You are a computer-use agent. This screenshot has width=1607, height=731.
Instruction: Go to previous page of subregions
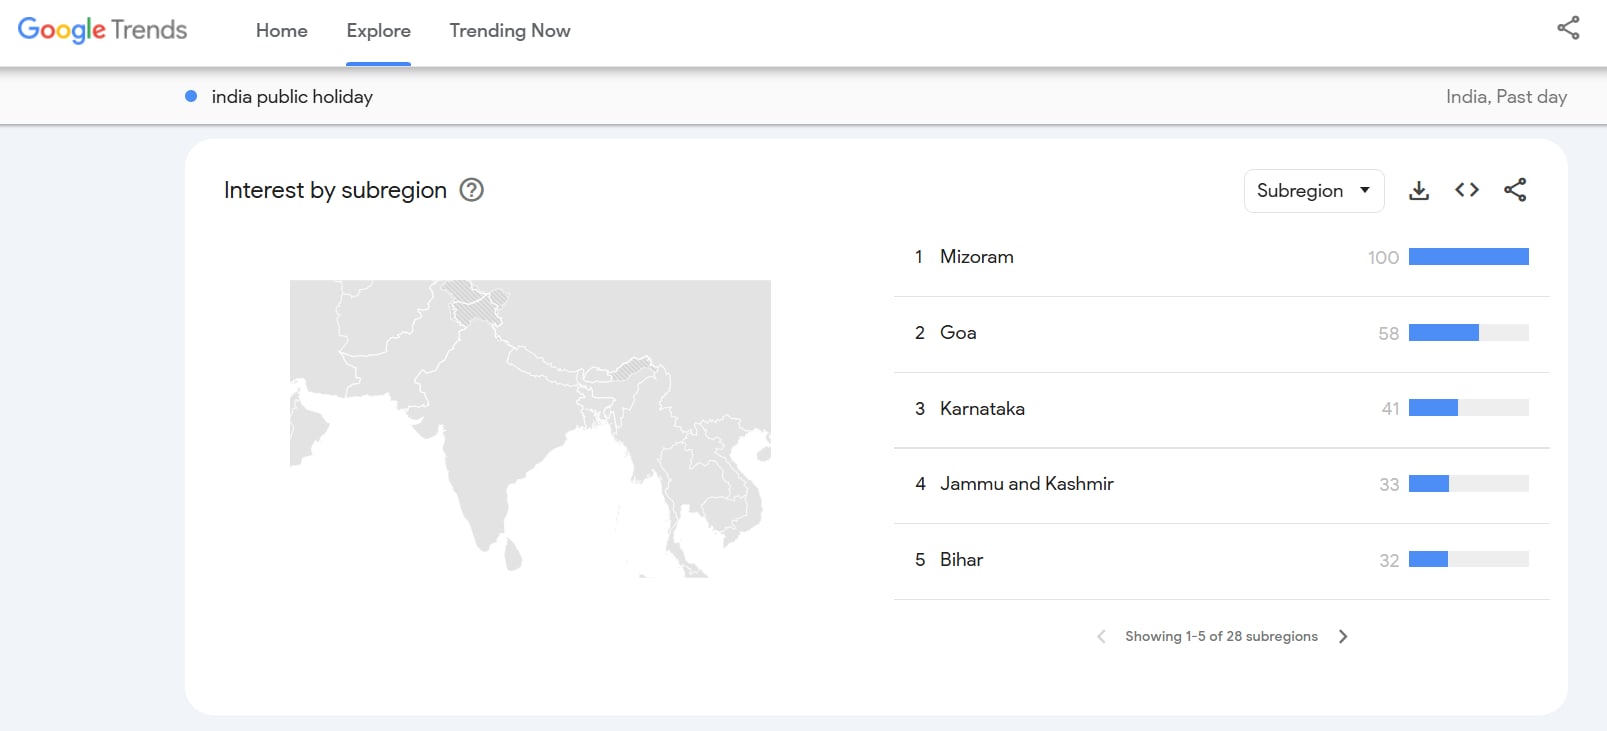click(x=1101, y=636)
